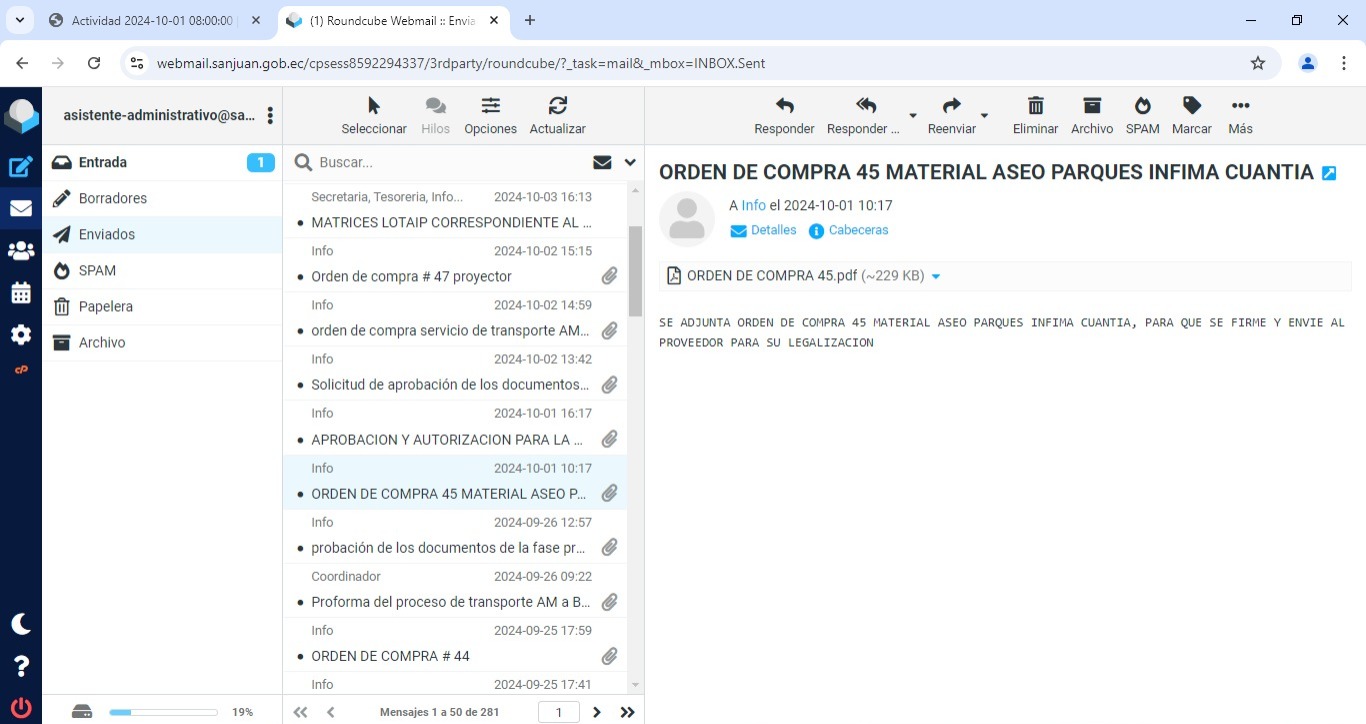
Task: Open the compose new message icon
Action: pos(21,167)
